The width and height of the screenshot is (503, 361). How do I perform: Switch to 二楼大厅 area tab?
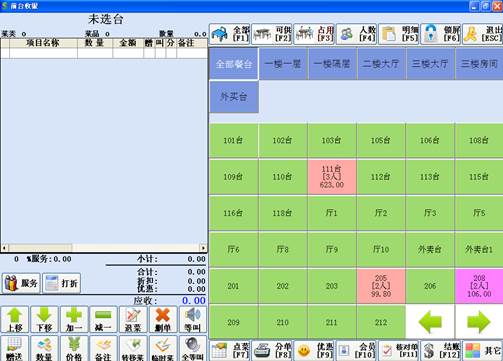pyautogui.click(x=381, y=64)
